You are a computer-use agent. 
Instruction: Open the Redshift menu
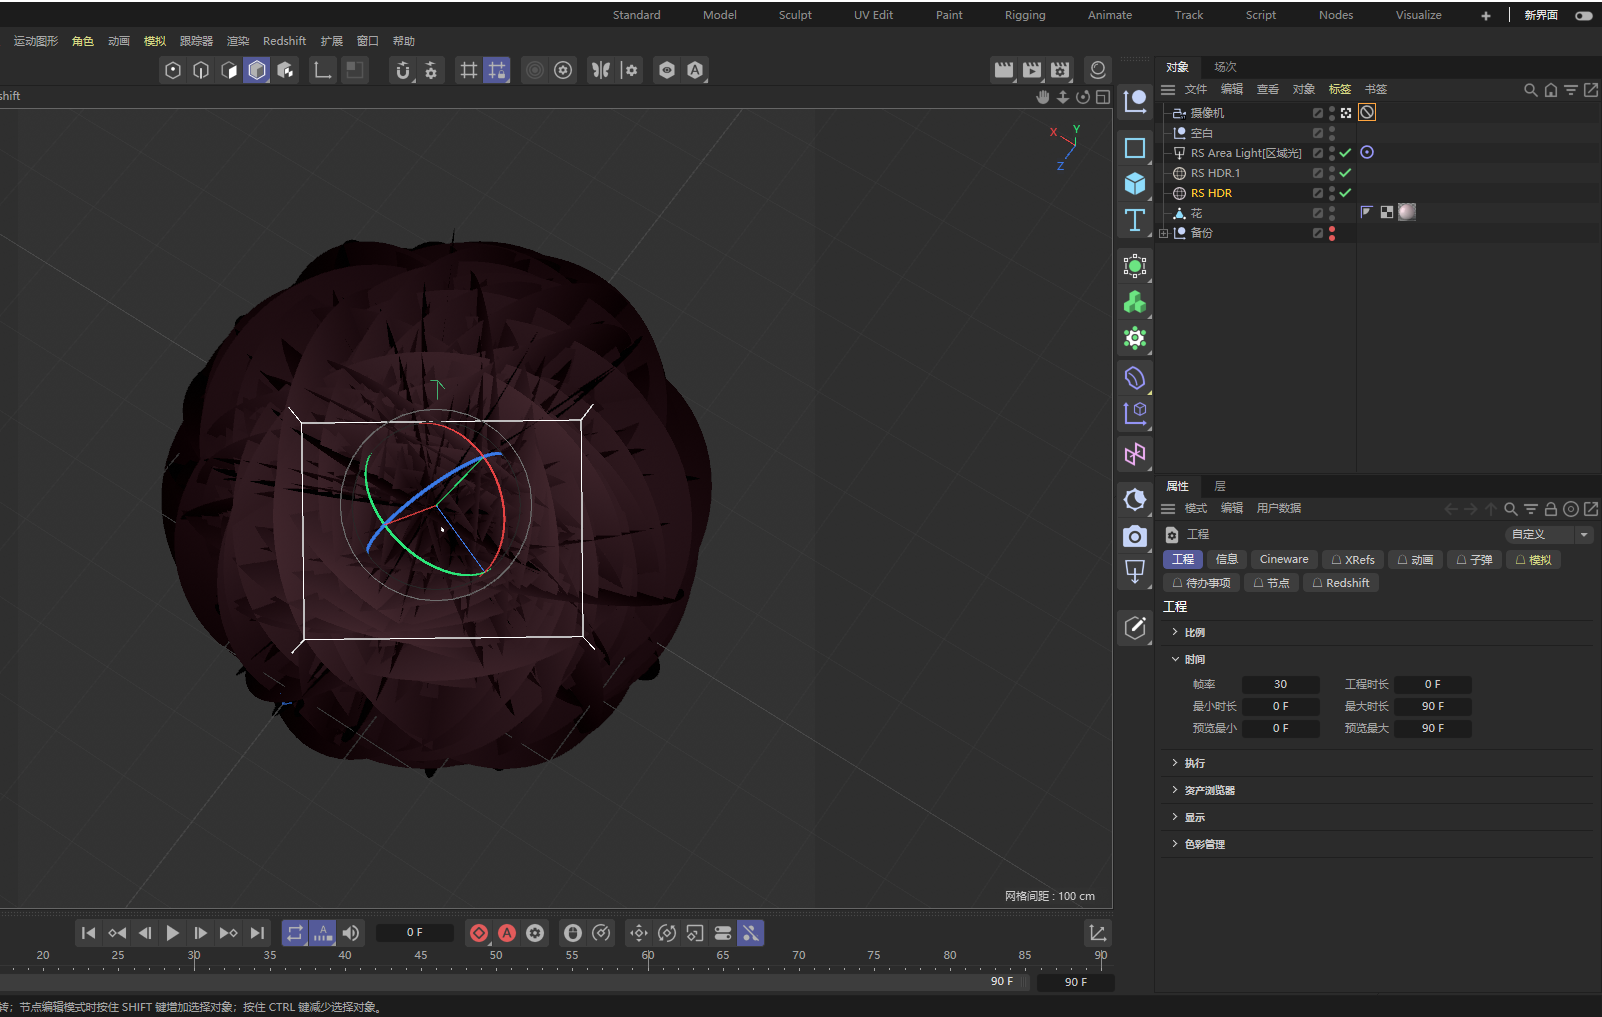[x=284, y=41]
